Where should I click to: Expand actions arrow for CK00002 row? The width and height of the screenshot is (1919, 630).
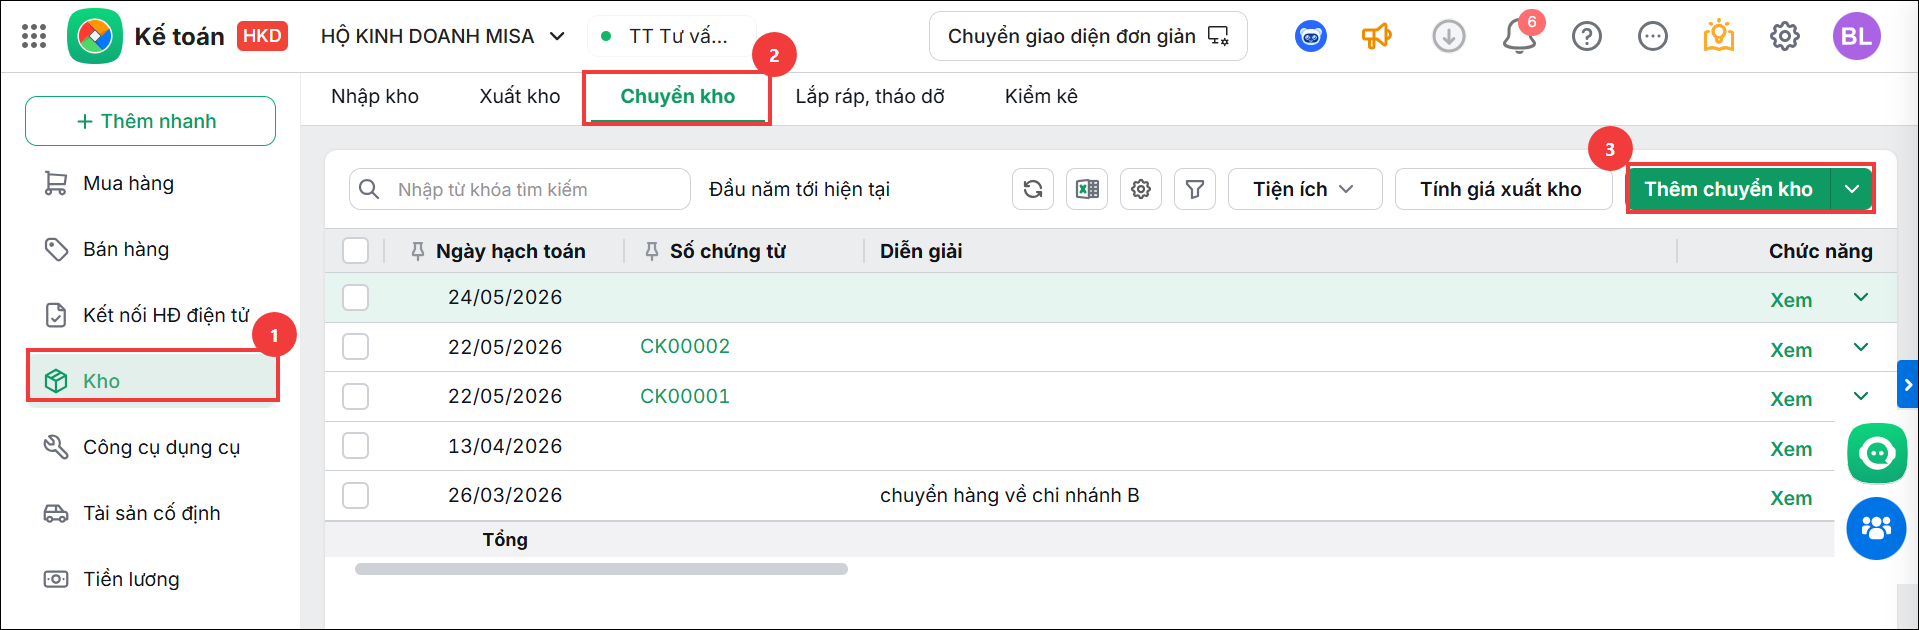click(1861, 347)
